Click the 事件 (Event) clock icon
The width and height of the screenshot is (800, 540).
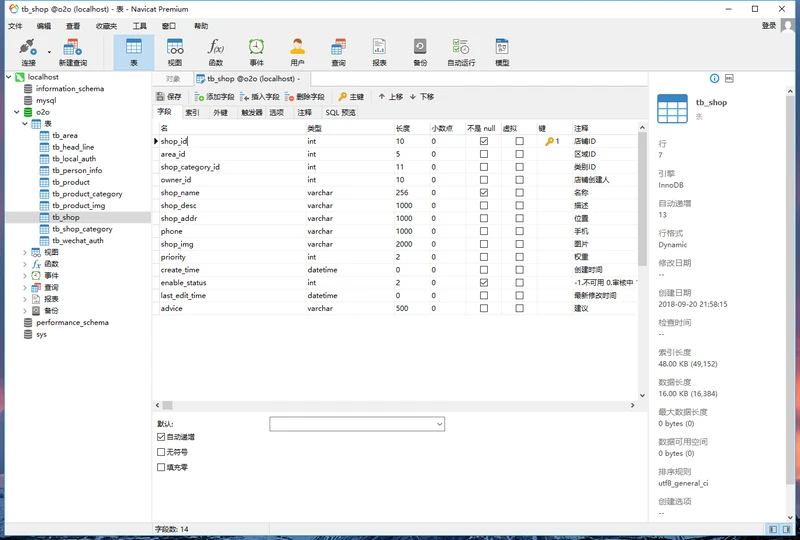tap(256, 51)
